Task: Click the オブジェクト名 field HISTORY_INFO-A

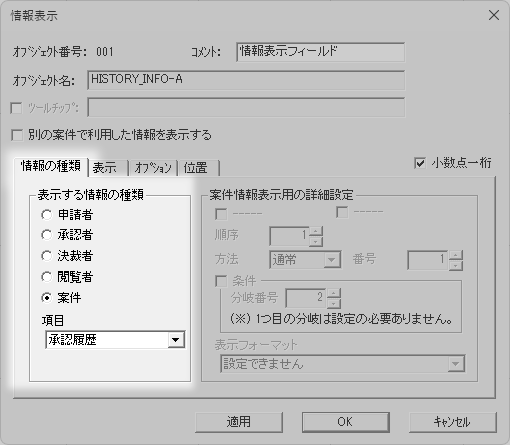Action: click(246, 80)
